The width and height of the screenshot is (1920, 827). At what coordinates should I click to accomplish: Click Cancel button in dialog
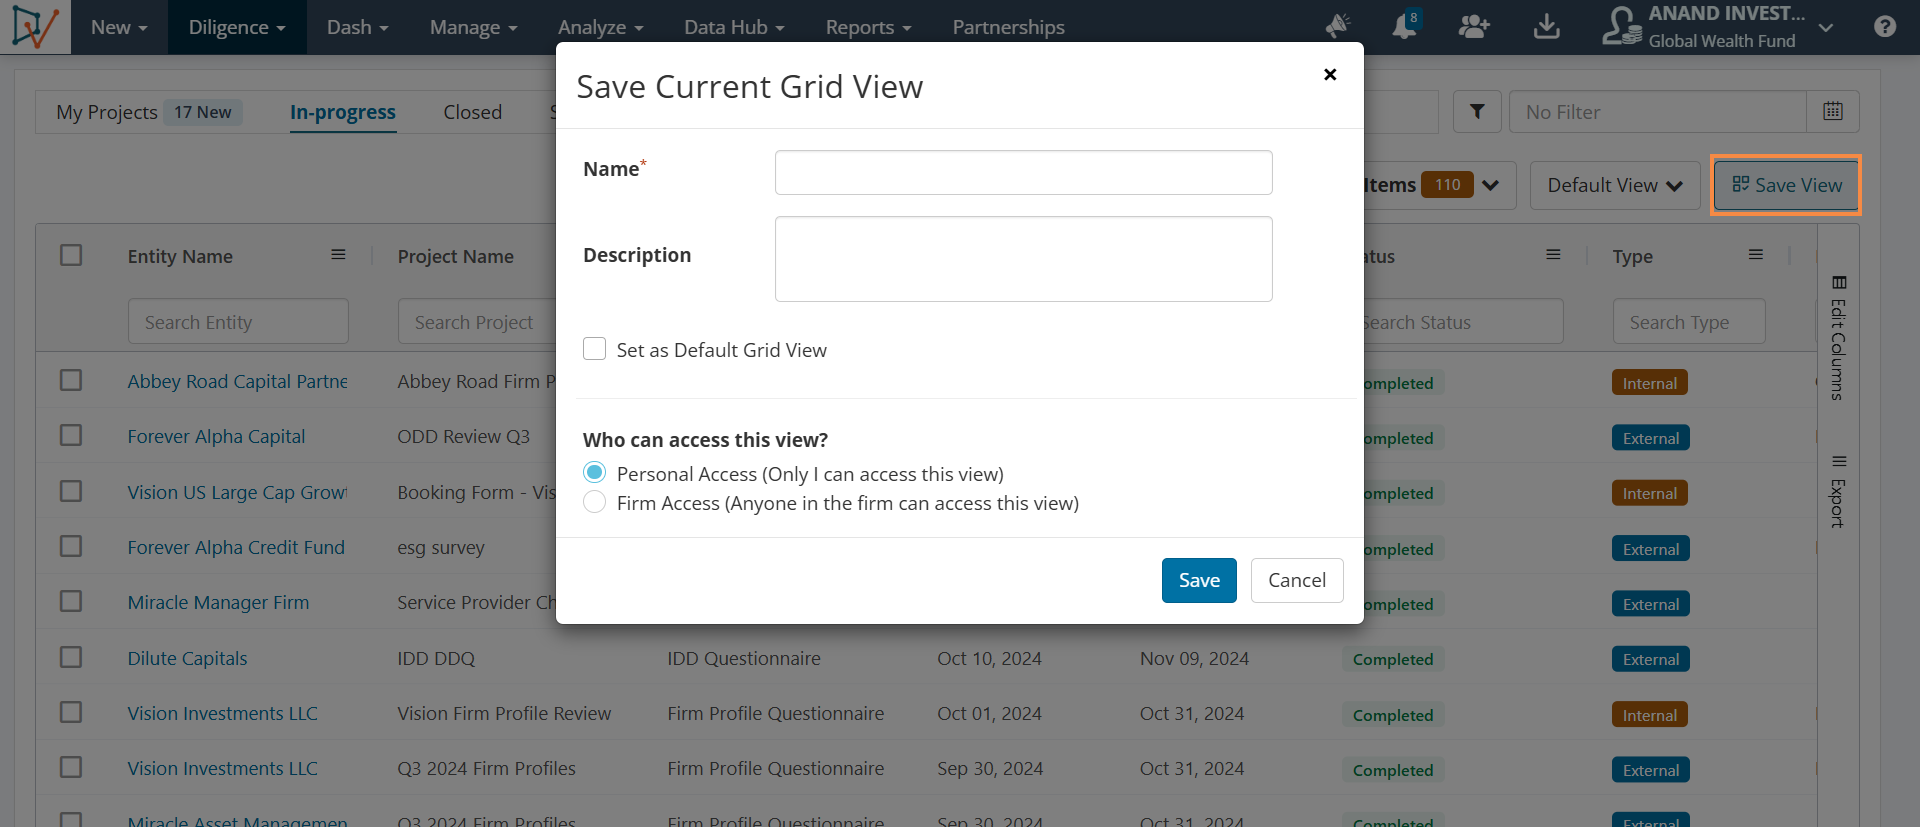[1297, 580]
